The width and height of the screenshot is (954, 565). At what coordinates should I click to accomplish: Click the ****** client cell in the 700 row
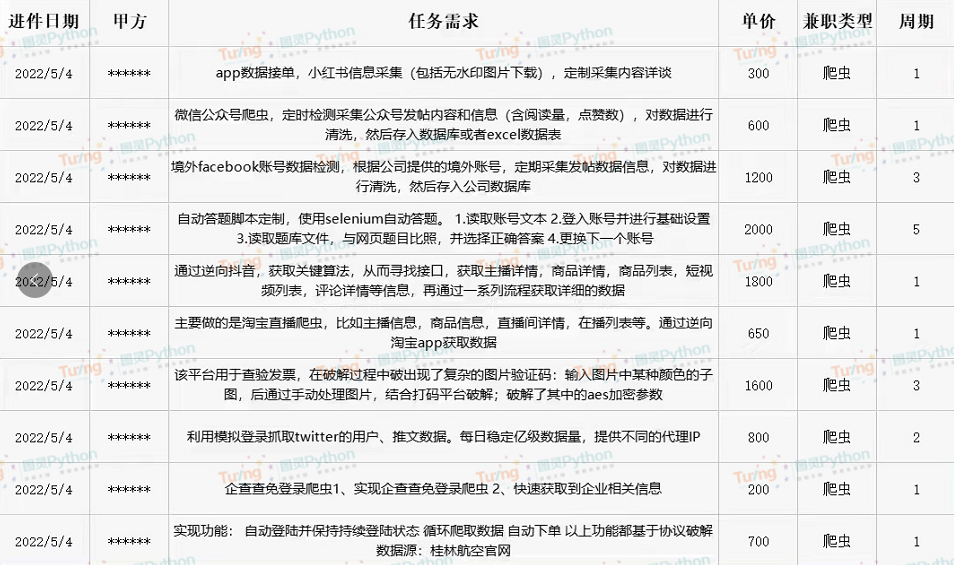point(129,541)
